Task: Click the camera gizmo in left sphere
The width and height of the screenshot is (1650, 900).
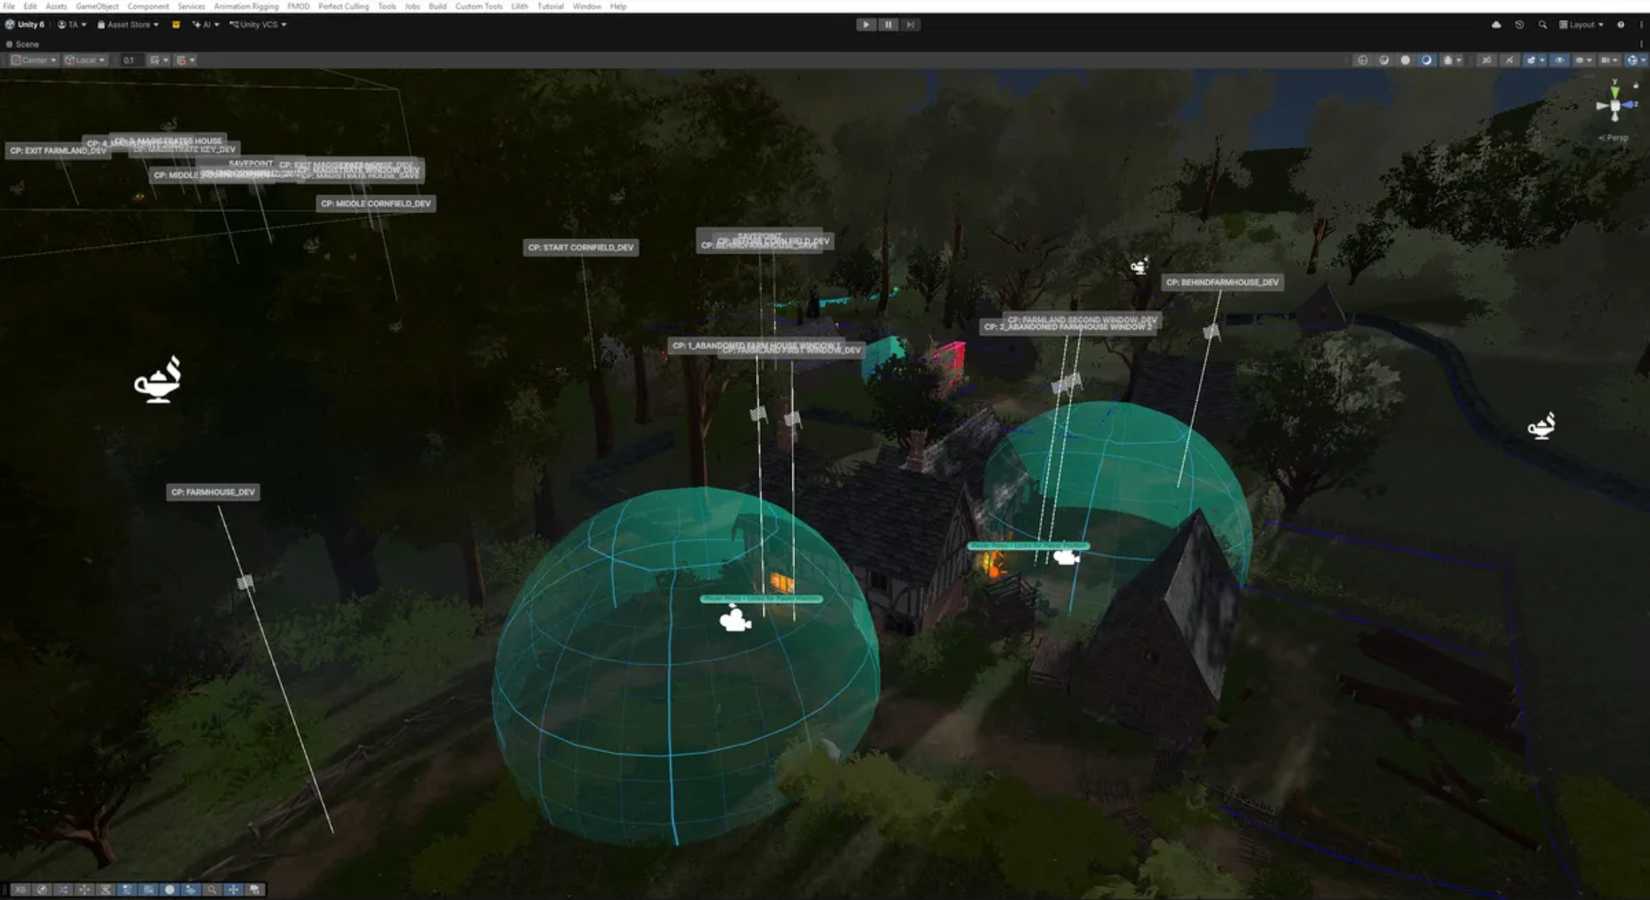Action: click(735, 620)
